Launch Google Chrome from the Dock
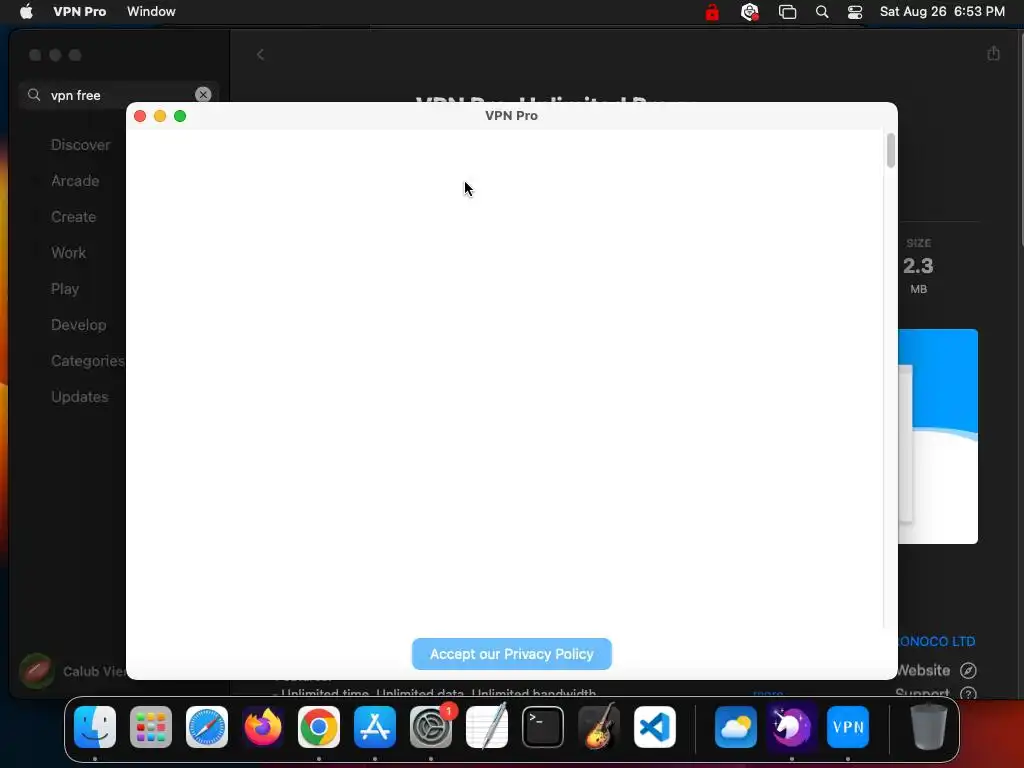 319,727
